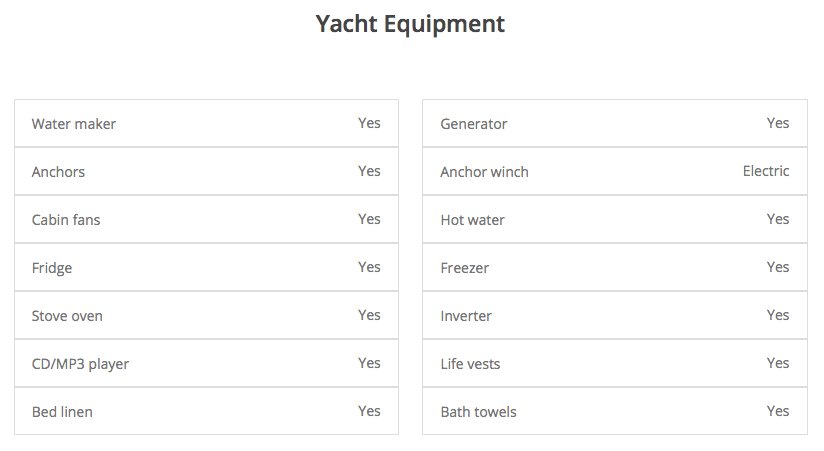This screenshot has width=824, height=451.
Task: Click the CD/MP3 player row
Action: 206,364
